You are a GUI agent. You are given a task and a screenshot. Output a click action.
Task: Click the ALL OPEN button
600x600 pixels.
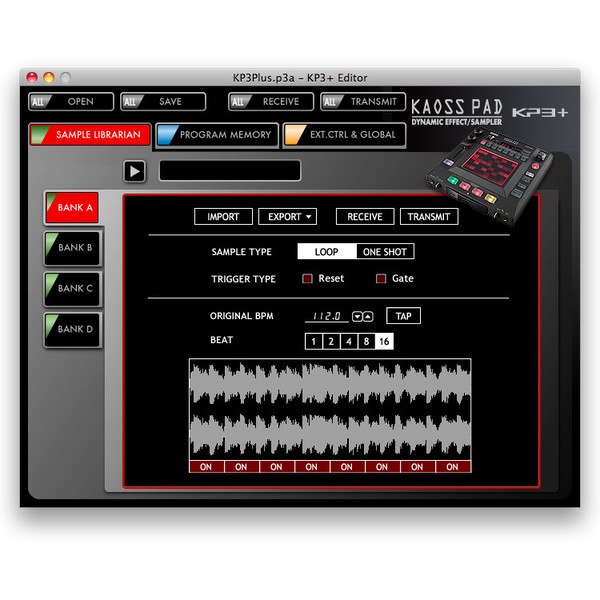(71, 102)
